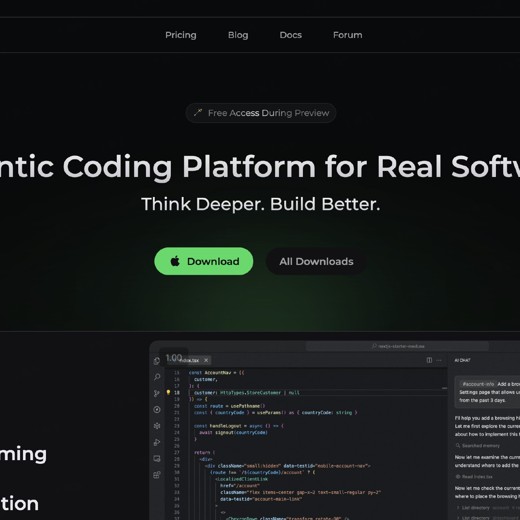Click the 'const route = usePathname()' line

click(230, 406)
